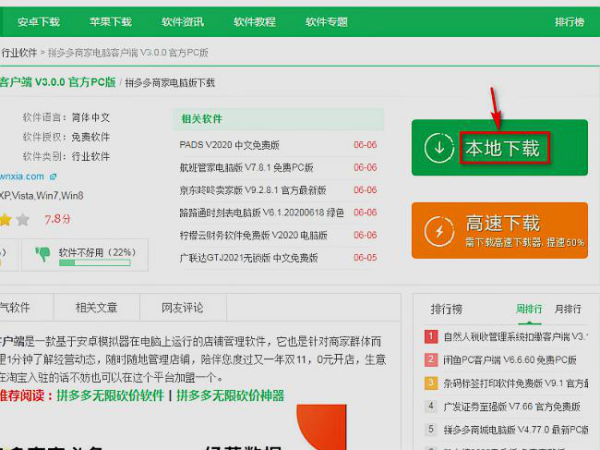600x450 pixels.
Task: Open the 苹果下载 navigation menu
Action: [x=111, y=22]
